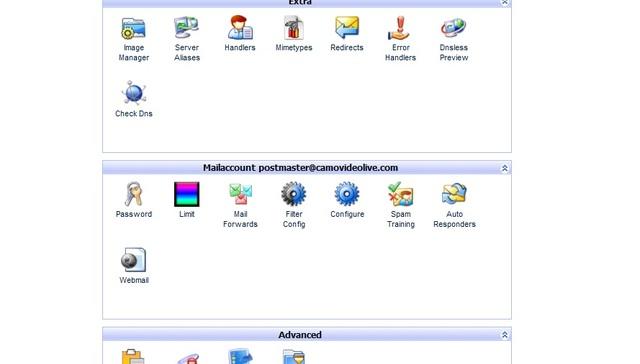Open the Limit color bar icon

click(x=187, y=194)
